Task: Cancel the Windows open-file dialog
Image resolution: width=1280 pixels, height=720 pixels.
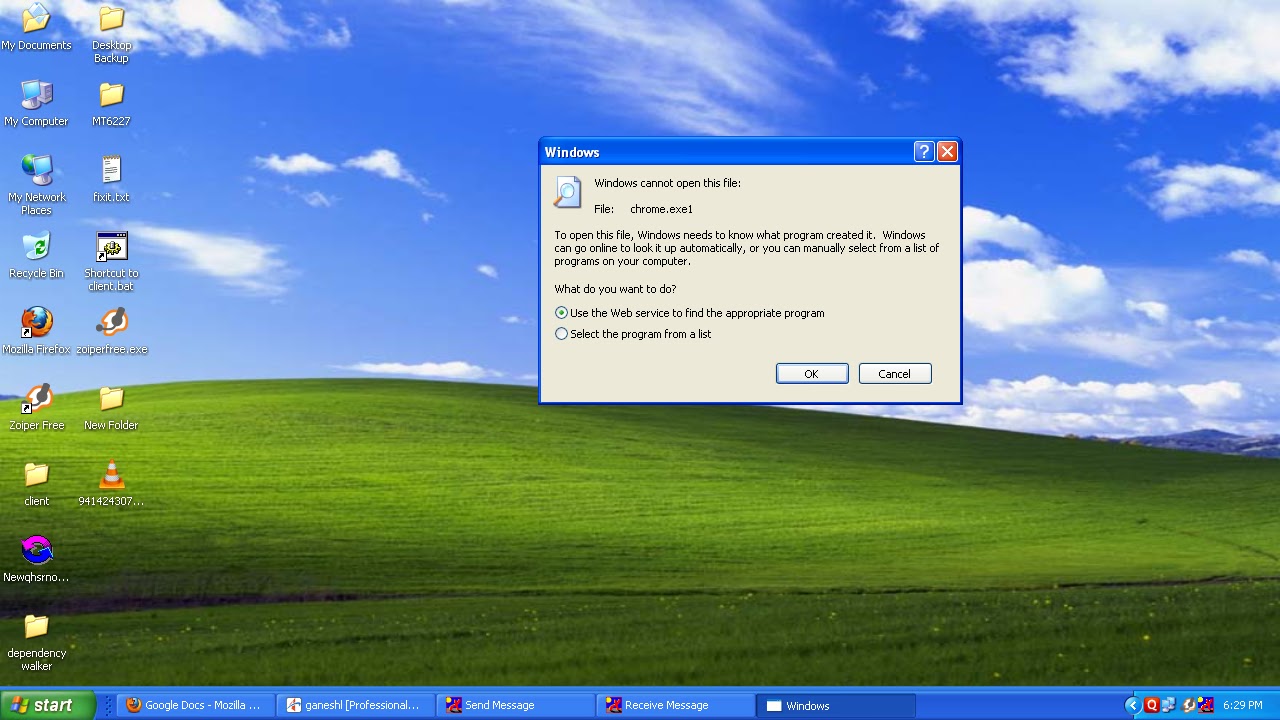Action: (894, 373)
